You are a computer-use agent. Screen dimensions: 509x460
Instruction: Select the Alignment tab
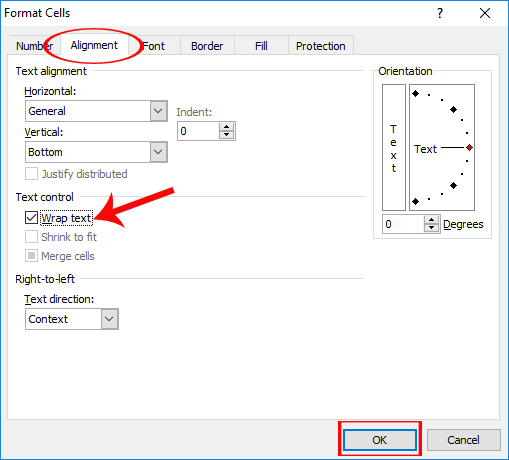click(94, 45)
